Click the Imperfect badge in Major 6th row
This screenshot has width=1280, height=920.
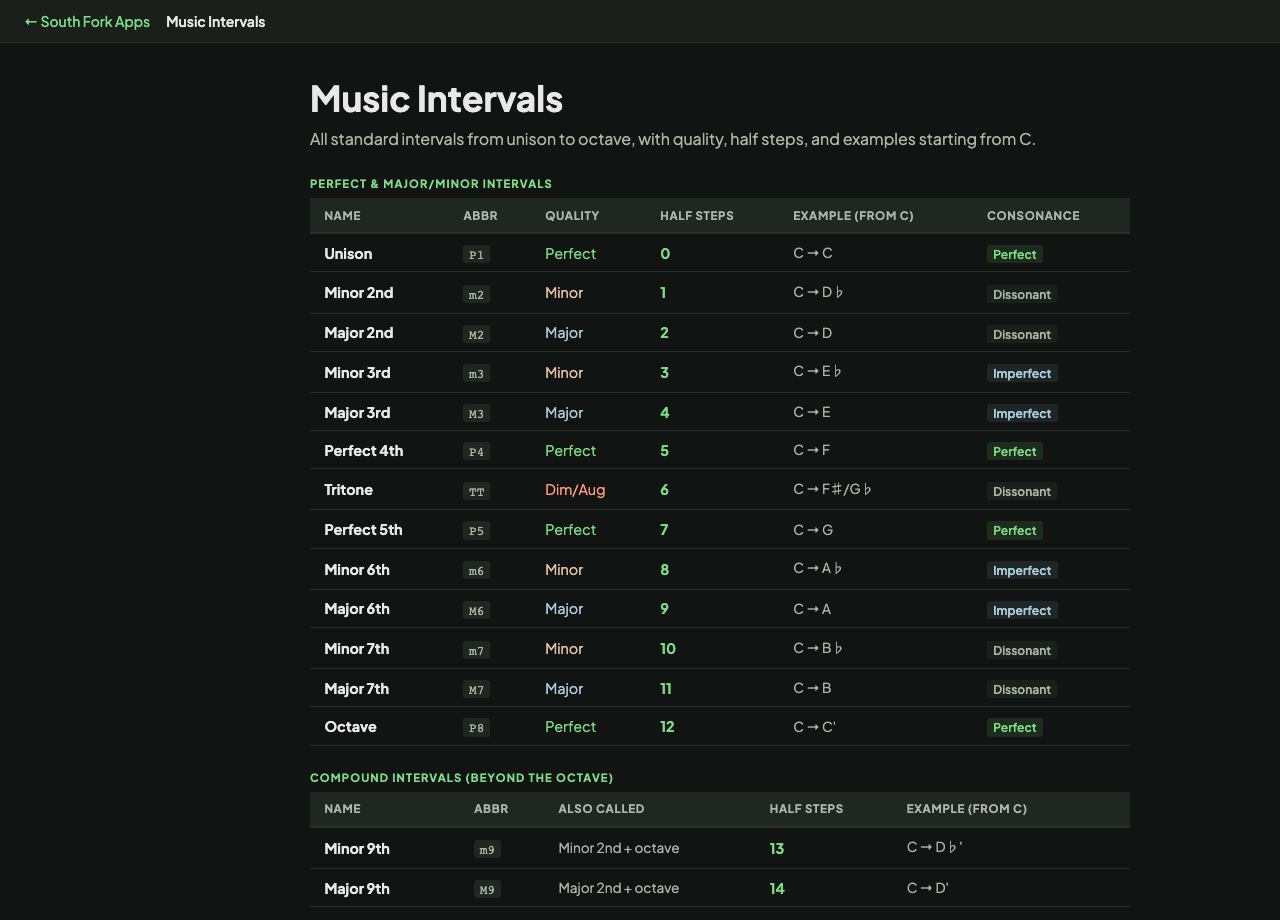tap(1022, 611)
